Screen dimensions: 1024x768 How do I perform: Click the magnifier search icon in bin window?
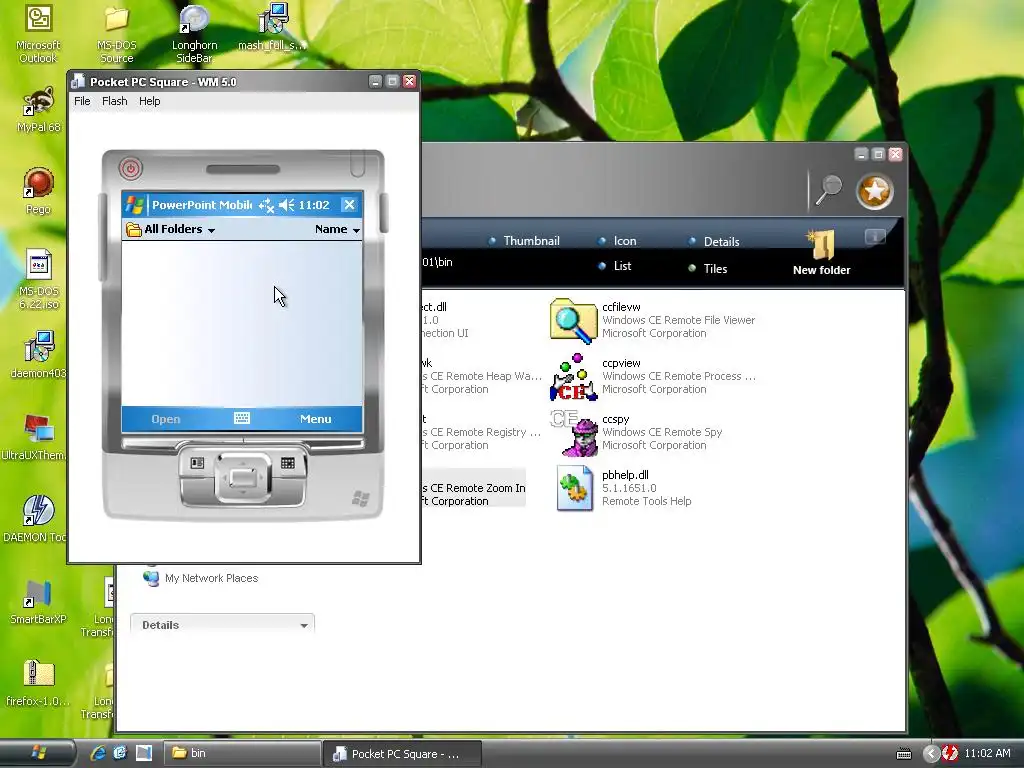(828, 190)
